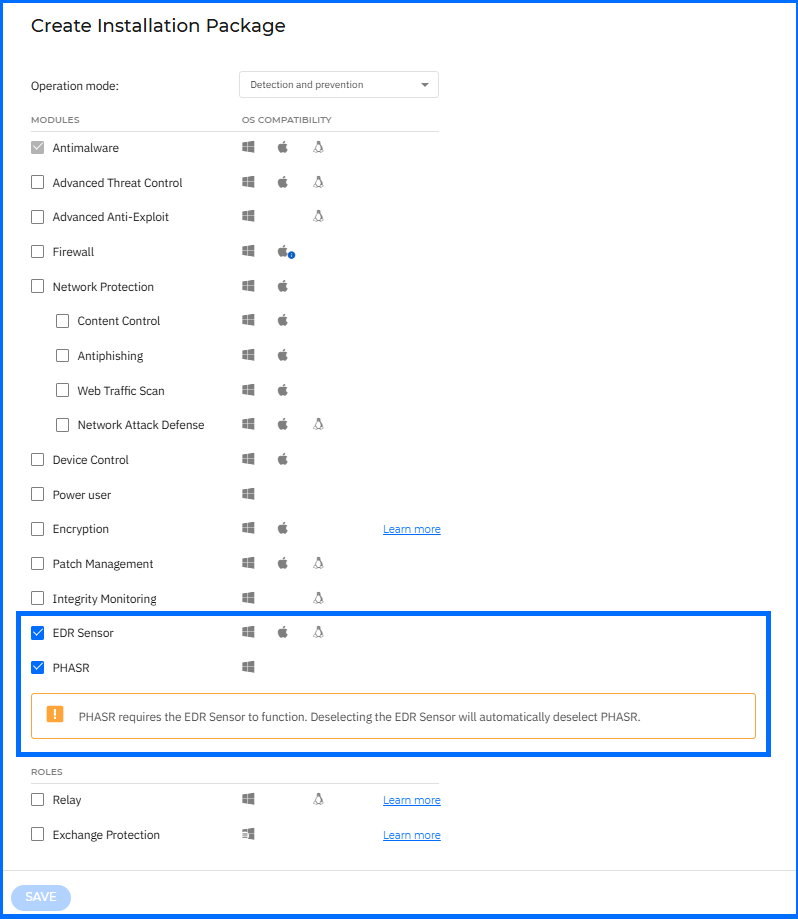Click the Apple icon in the Firewall row
Image resolution: width=798 pixels, height=919 pixels.
click(283, 252)
